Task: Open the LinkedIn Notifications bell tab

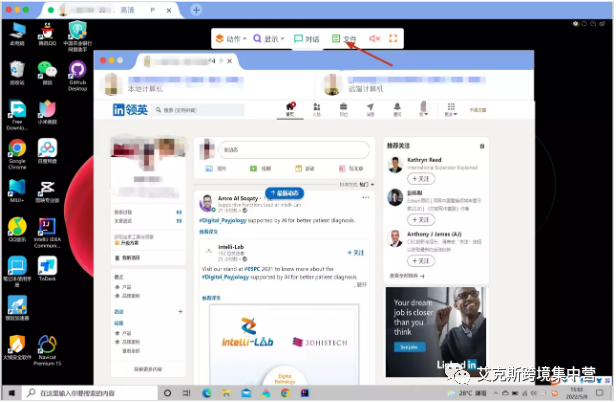Action: 397,110
